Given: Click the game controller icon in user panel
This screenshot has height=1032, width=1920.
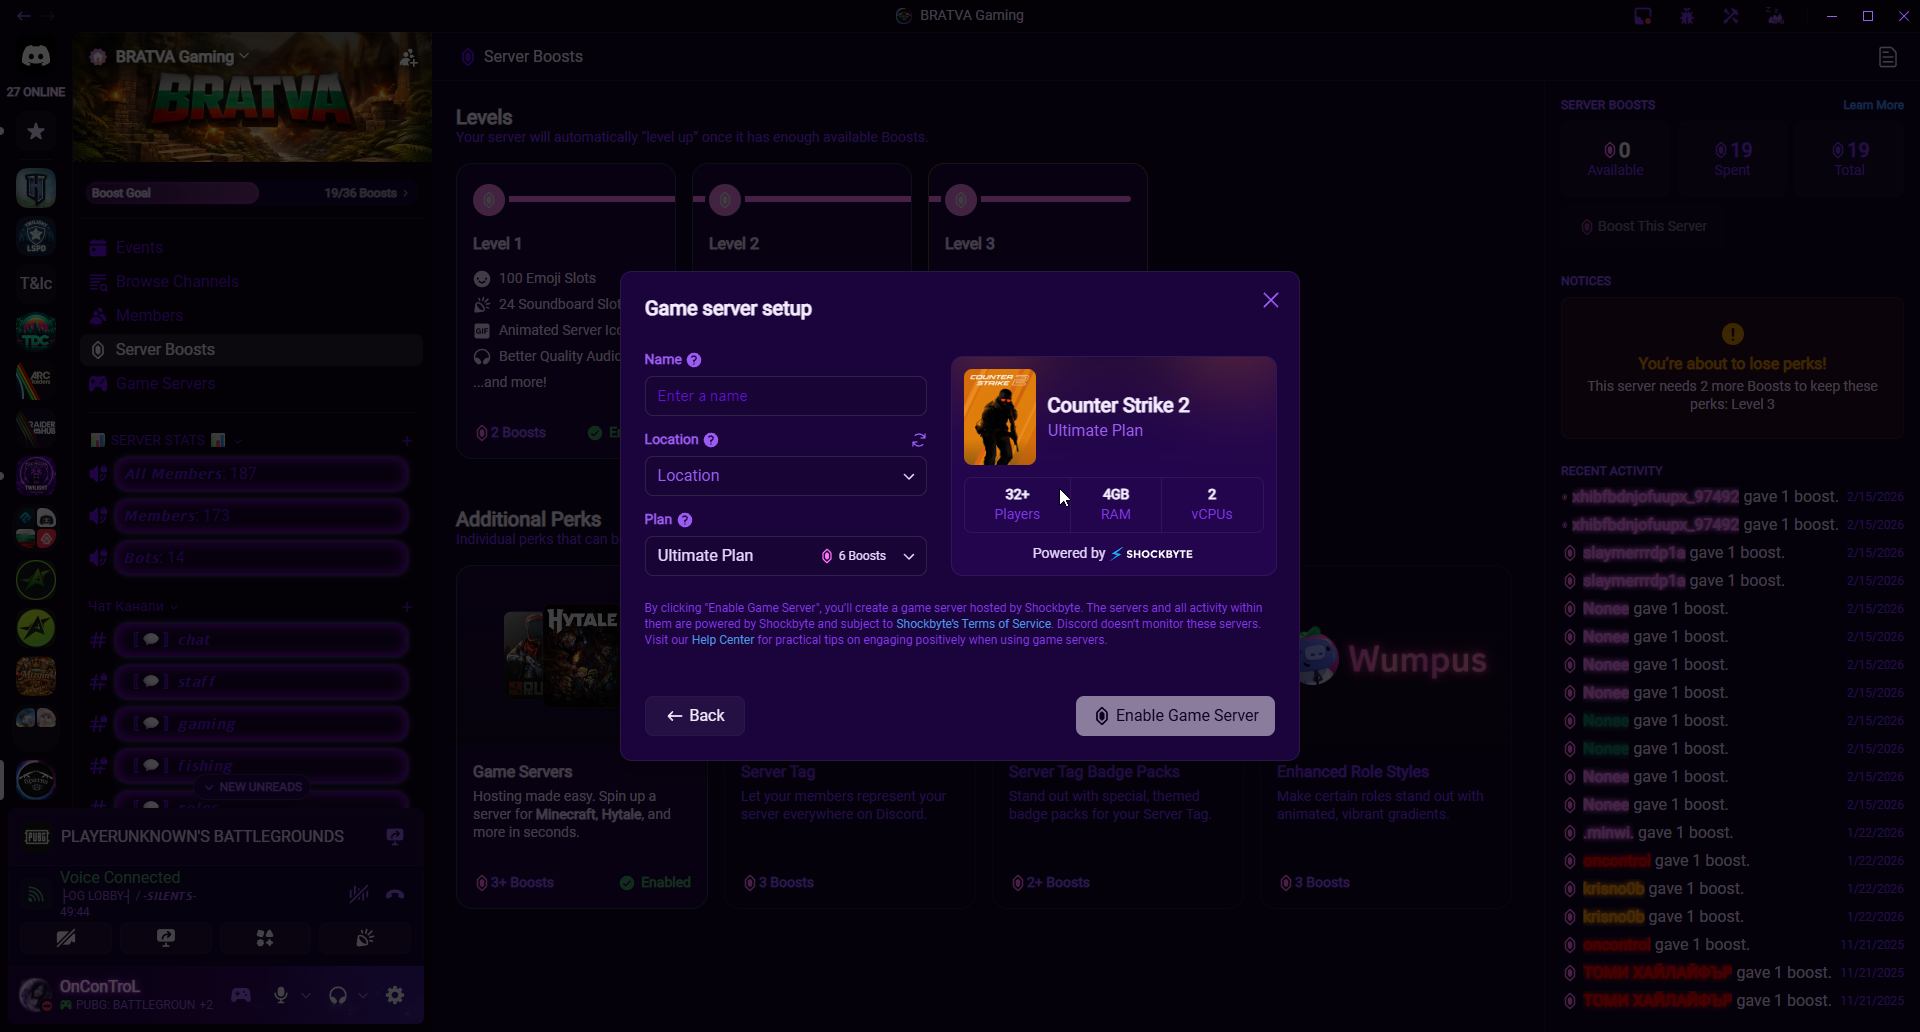Looking at the screenshot, I should pyautogui.click(x=241, y=995).
